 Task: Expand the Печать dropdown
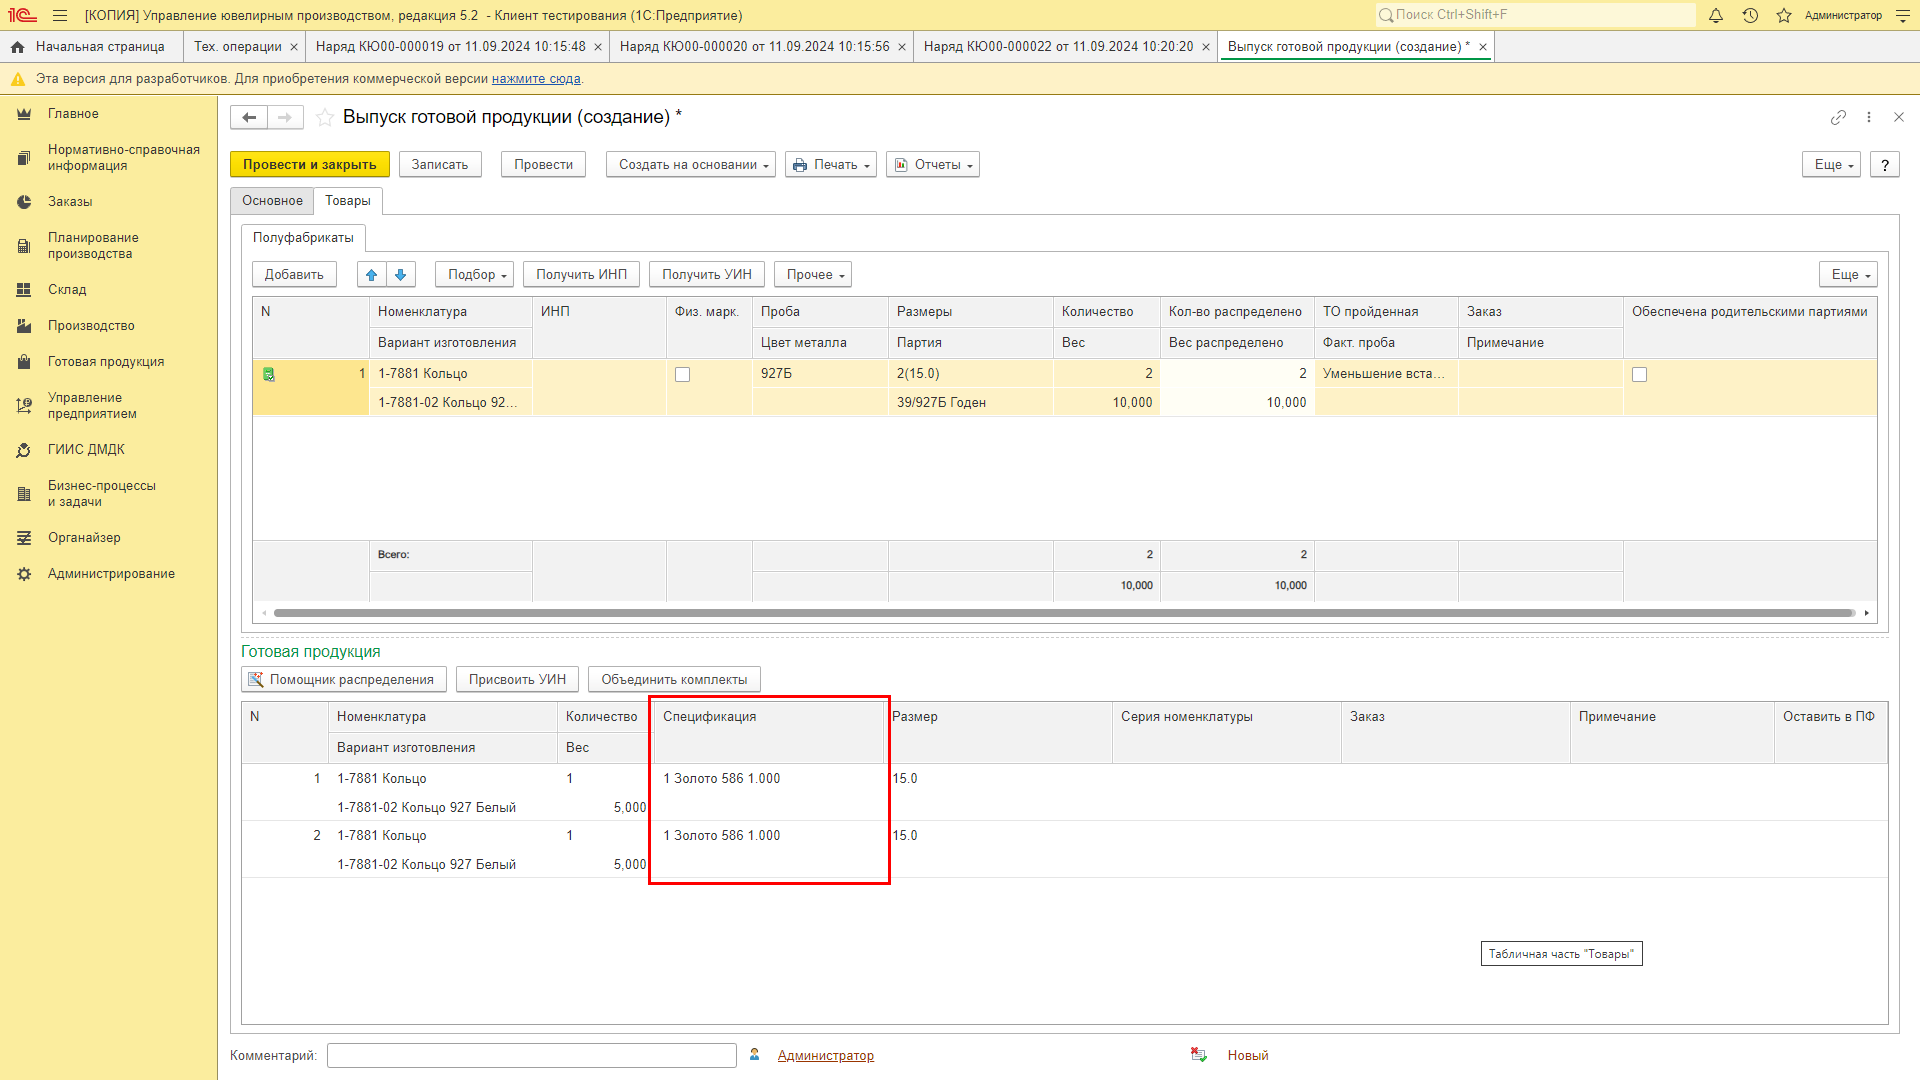(x=831, y=165)
